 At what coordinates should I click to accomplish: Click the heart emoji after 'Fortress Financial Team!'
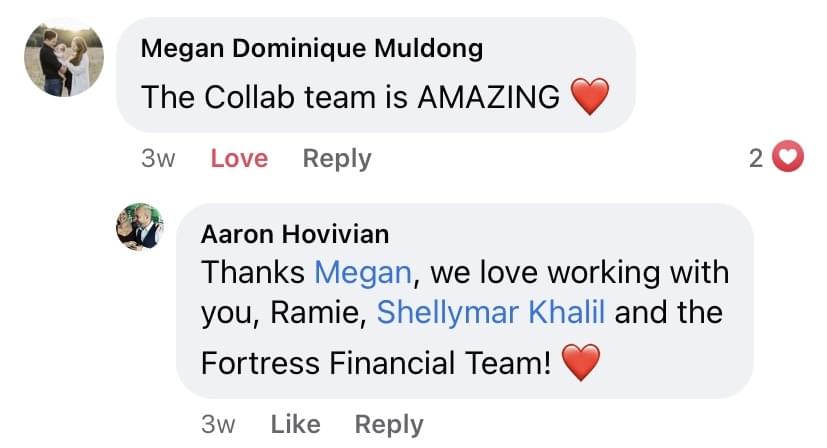580,363
